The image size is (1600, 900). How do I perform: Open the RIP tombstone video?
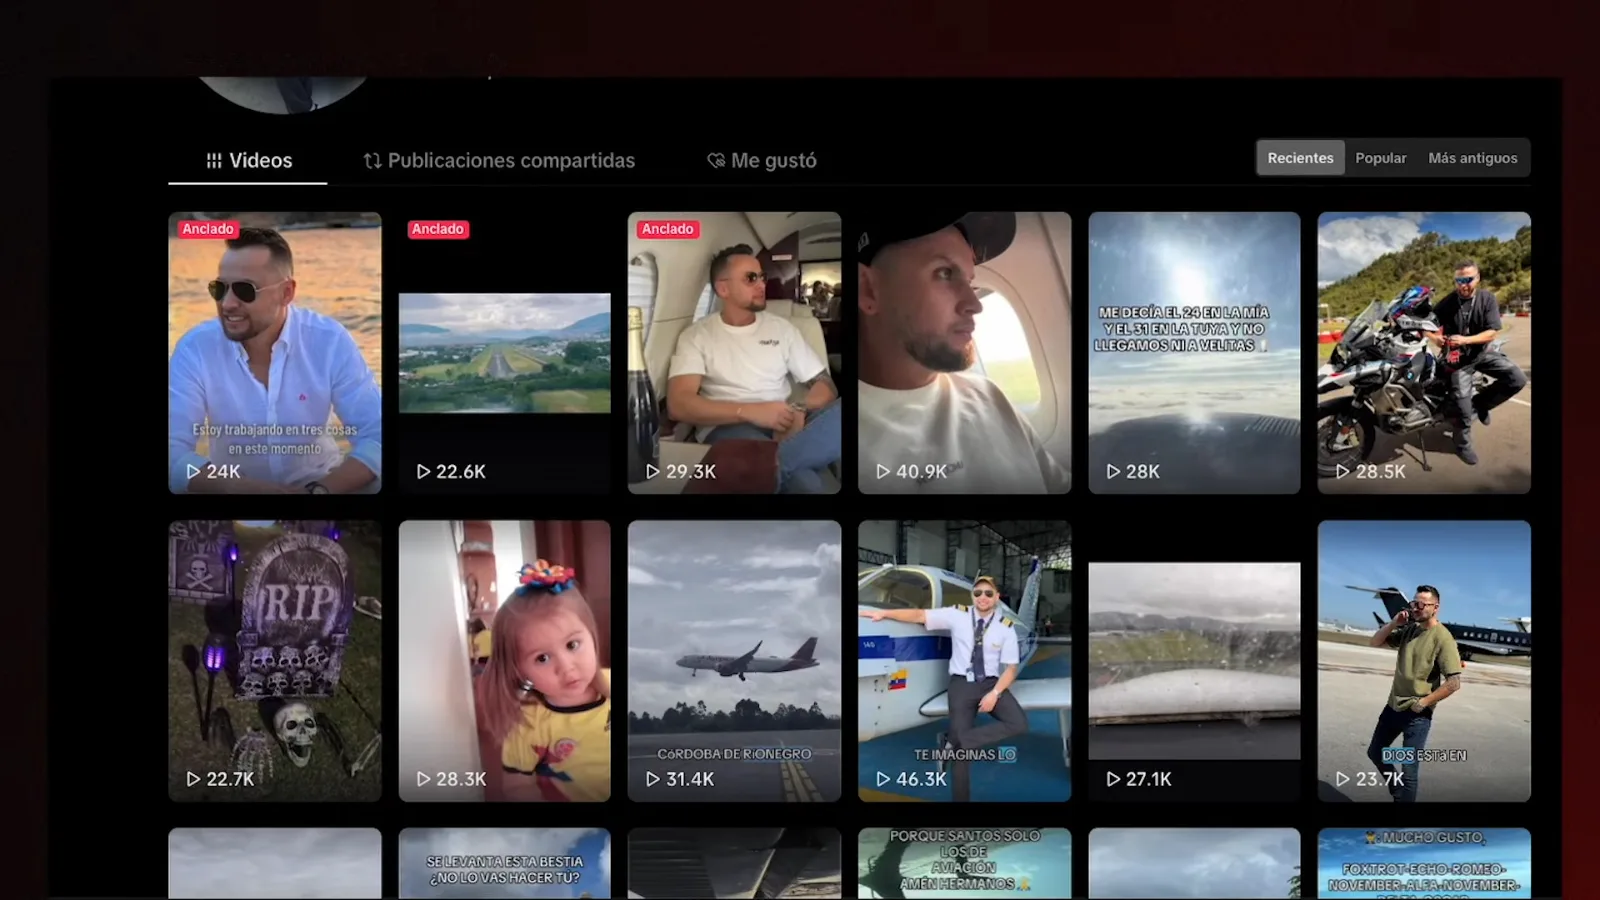(275, 660)
